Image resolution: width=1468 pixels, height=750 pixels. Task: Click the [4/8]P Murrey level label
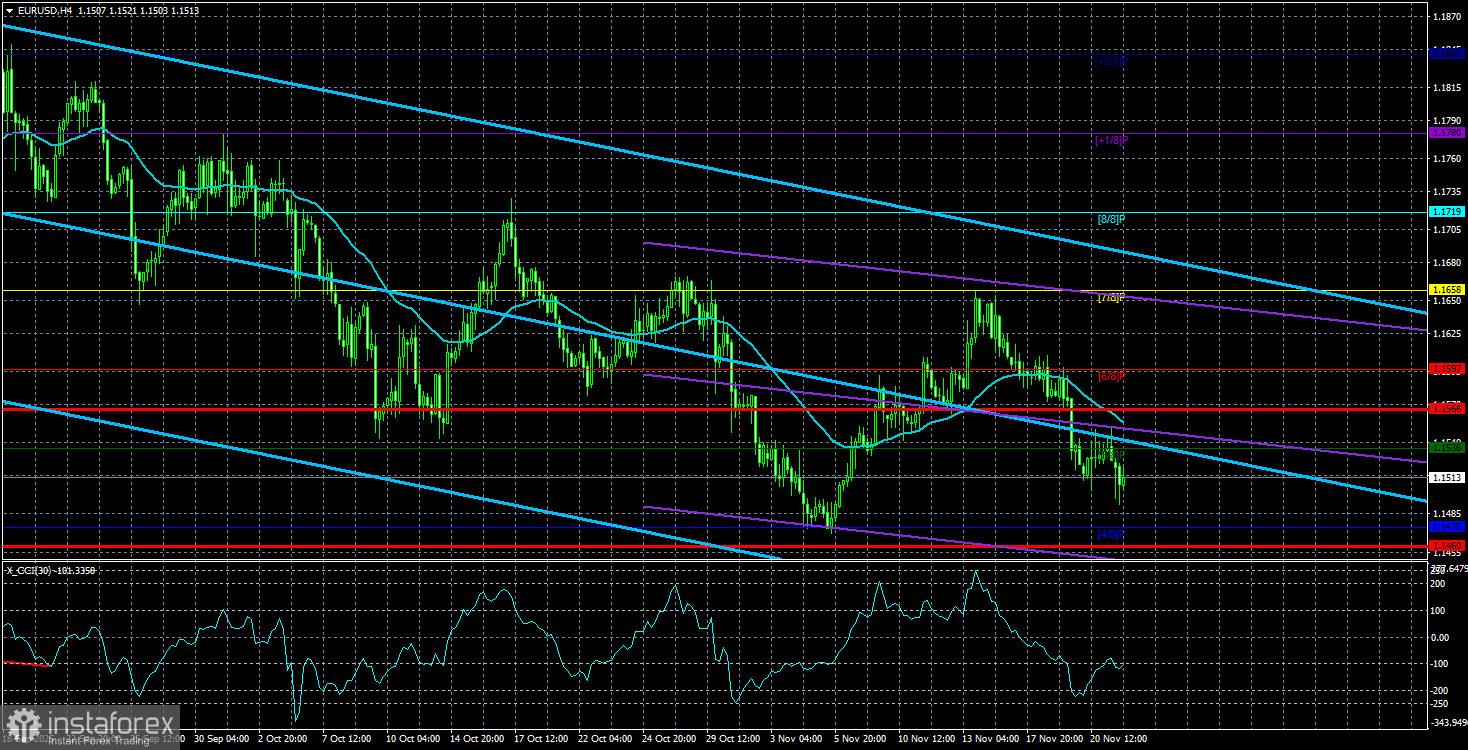click(x=1110, y=533)
